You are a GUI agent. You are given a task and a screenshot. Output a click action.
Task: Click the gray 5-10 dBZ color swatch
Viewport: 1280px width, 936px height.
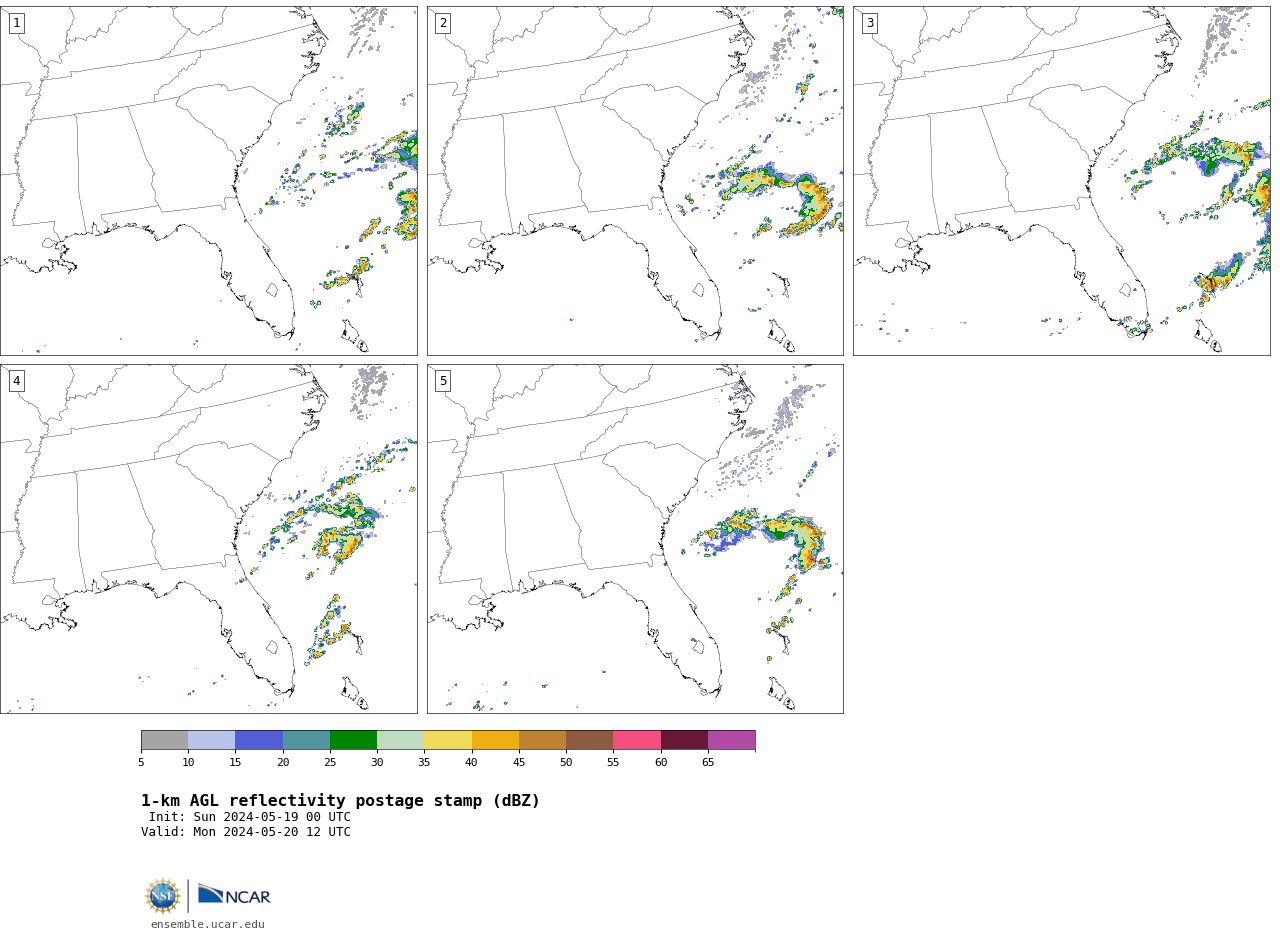tap(164, 740)
